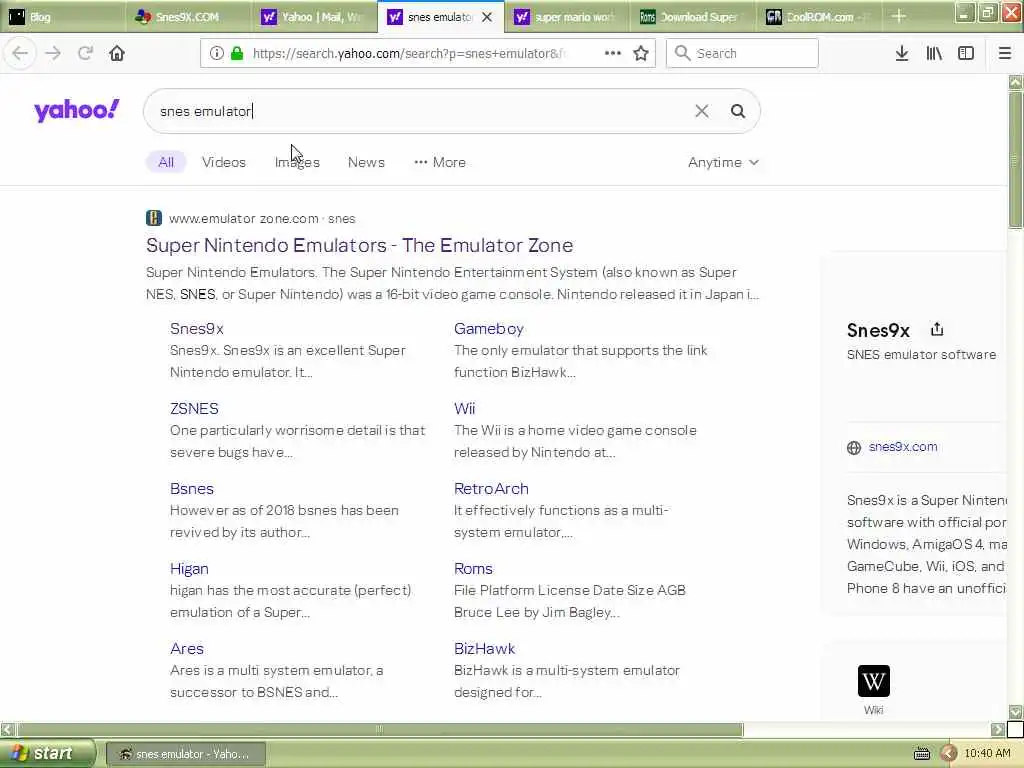This screenshot has width=1024, height=768.
Task: Bookmark this page with star
Action: coord(641,54)
